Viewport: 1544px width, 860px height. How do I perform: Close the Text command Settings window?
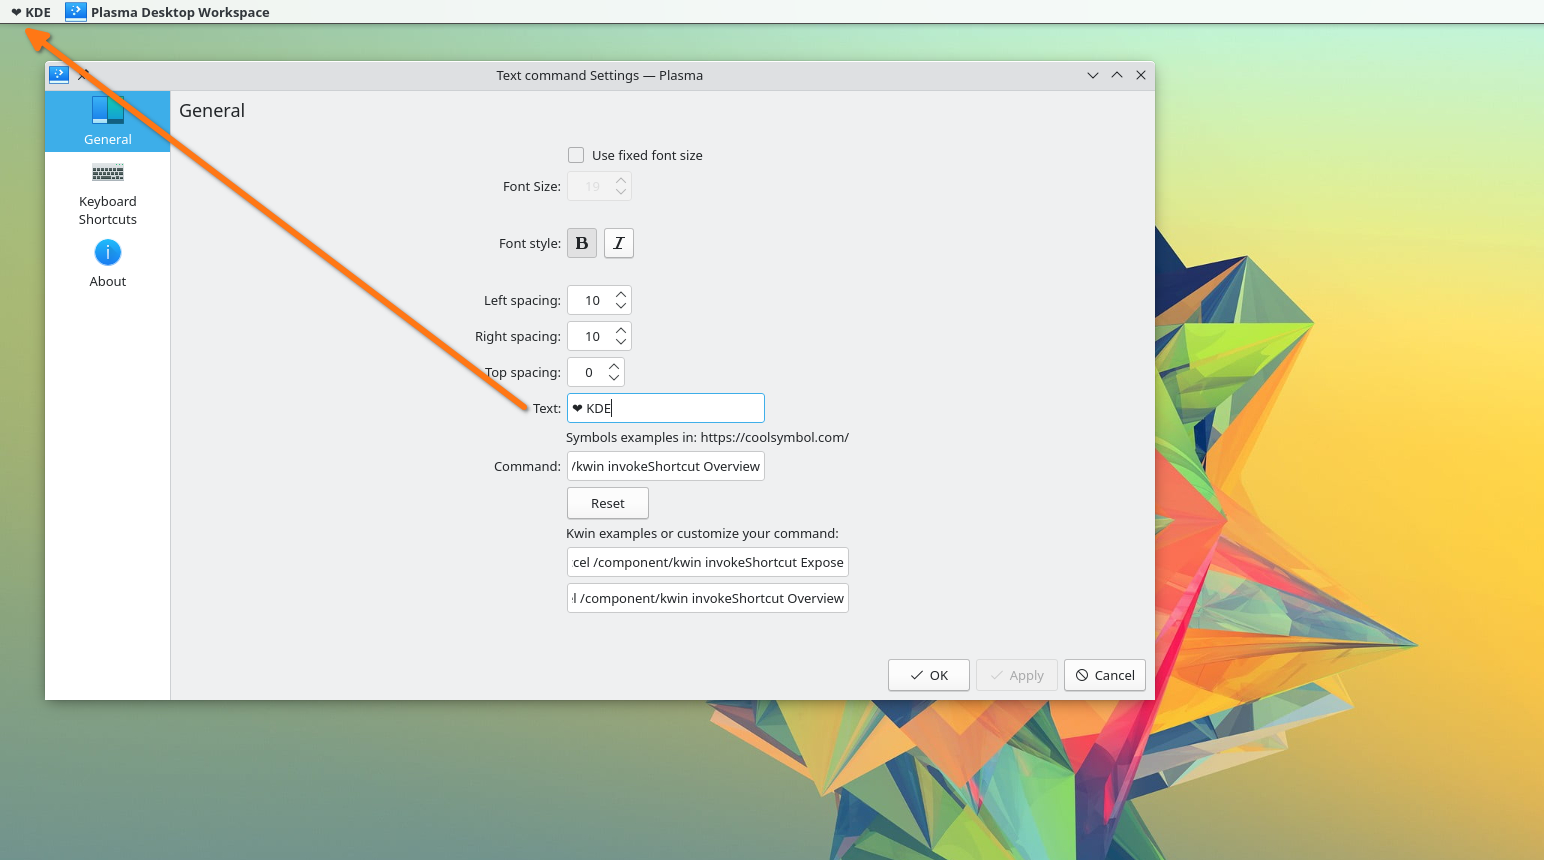1141,75
